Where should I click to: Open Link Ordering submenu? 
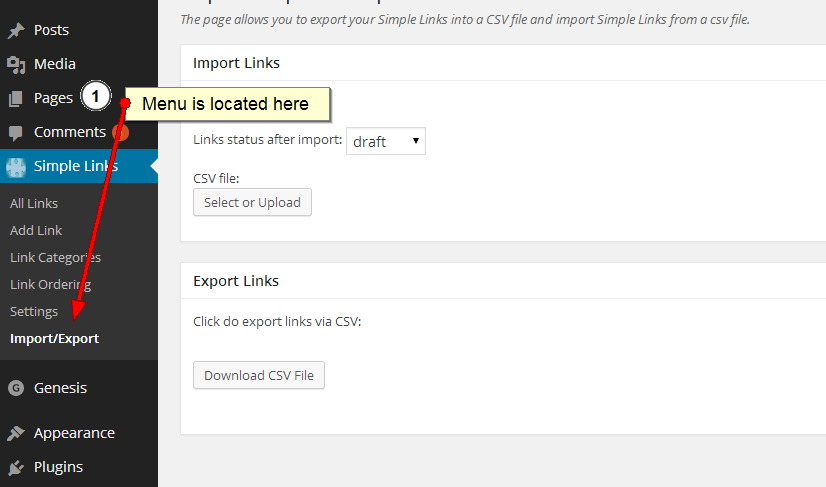pos(50,285)
